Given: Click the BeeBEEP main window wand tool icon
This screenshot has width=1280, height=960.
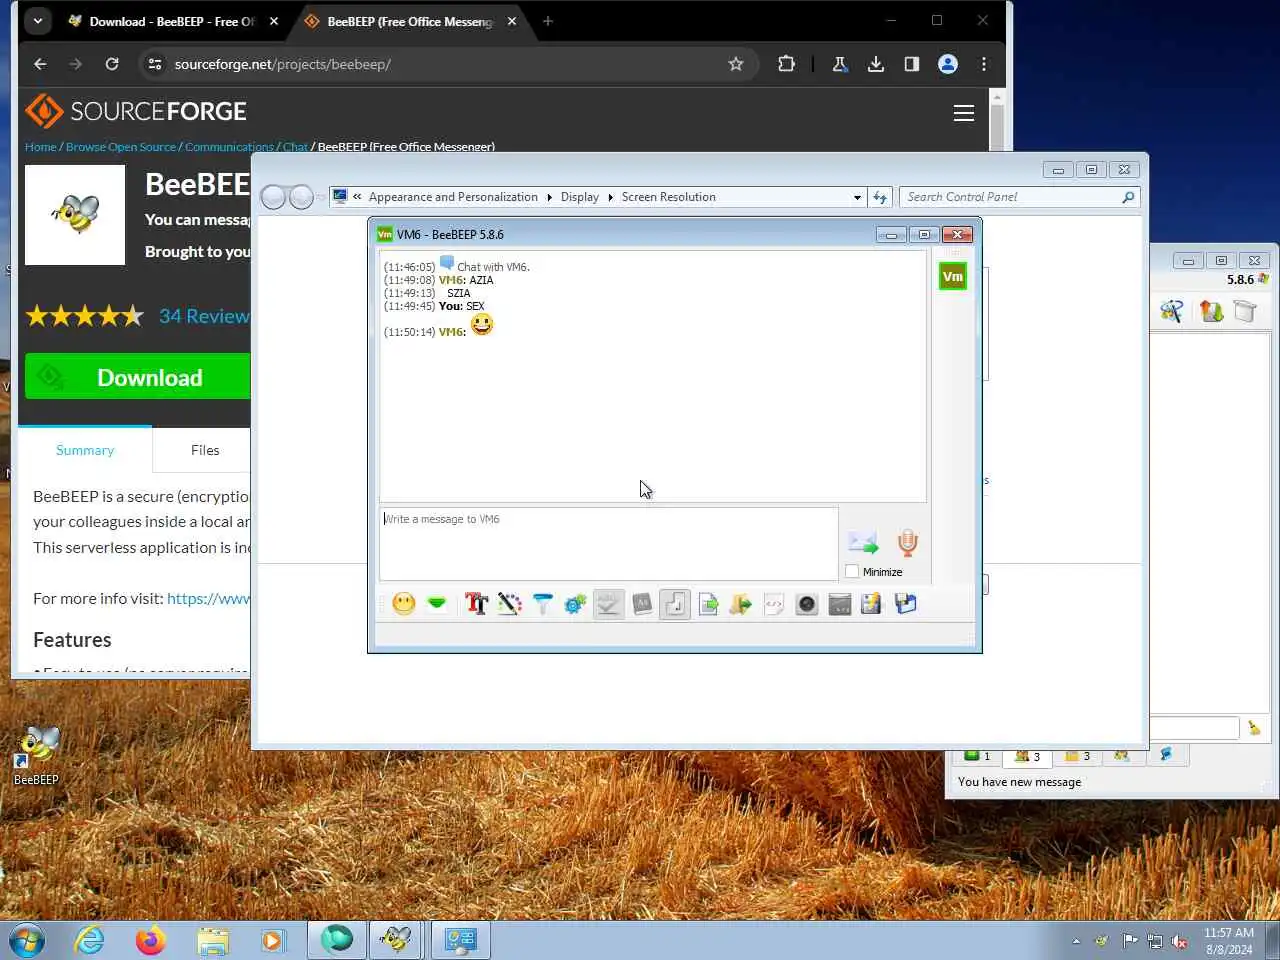Looking at the screenshot, I should point(1171,311).
